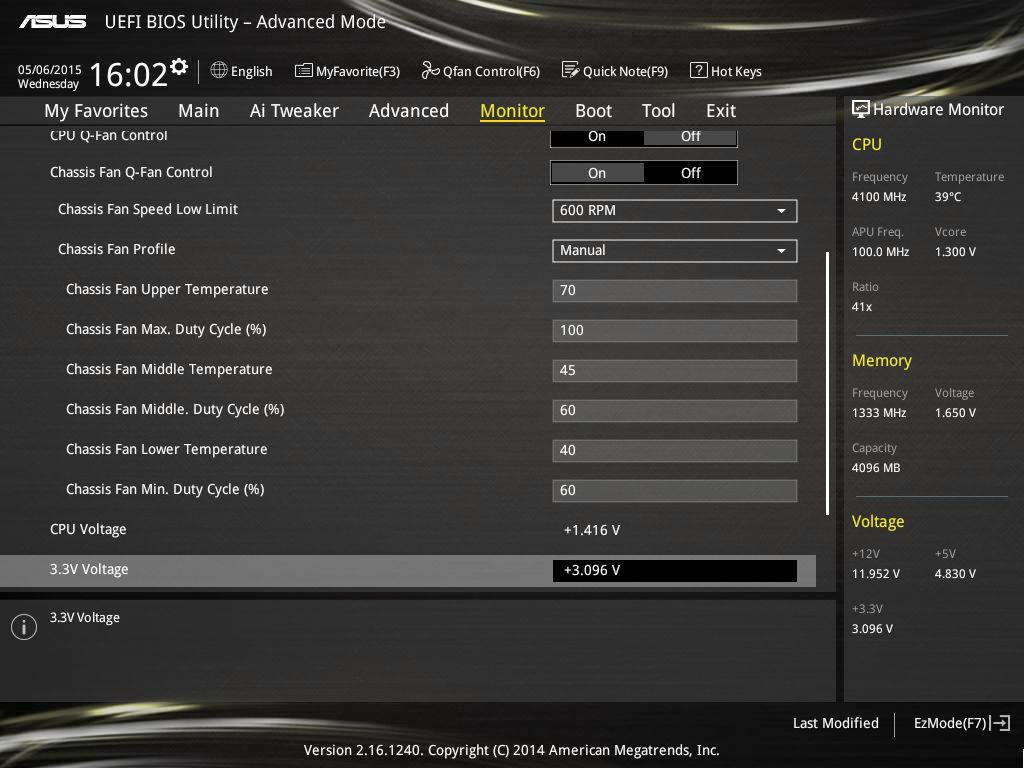Turn Chassis Fan Q-Fan Control On
1024x768 pixels.
597,173
